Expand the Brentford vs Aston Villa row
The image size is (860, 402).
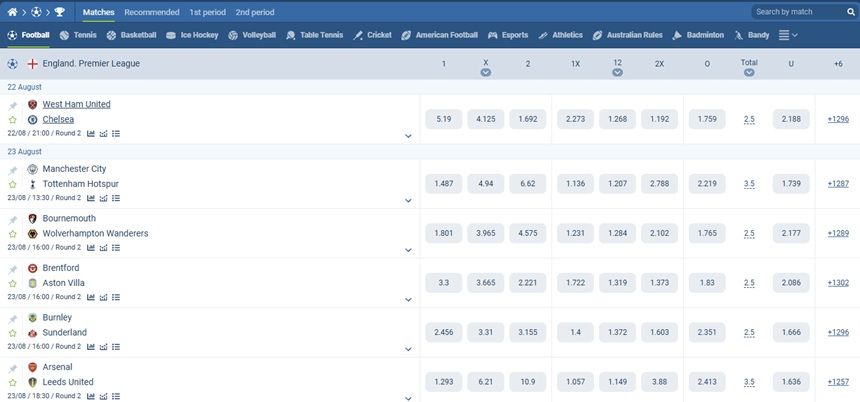click(x=408, y=299)
